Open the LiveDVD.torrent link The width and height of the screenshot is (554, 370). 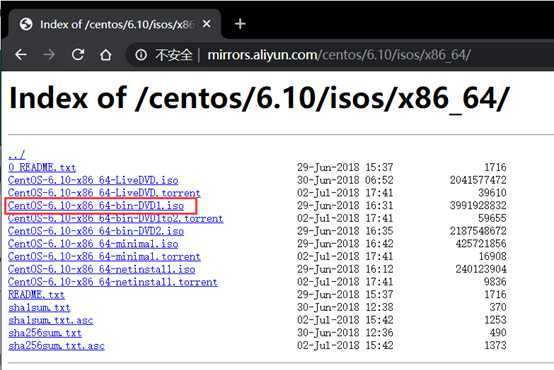click(104, 193)
